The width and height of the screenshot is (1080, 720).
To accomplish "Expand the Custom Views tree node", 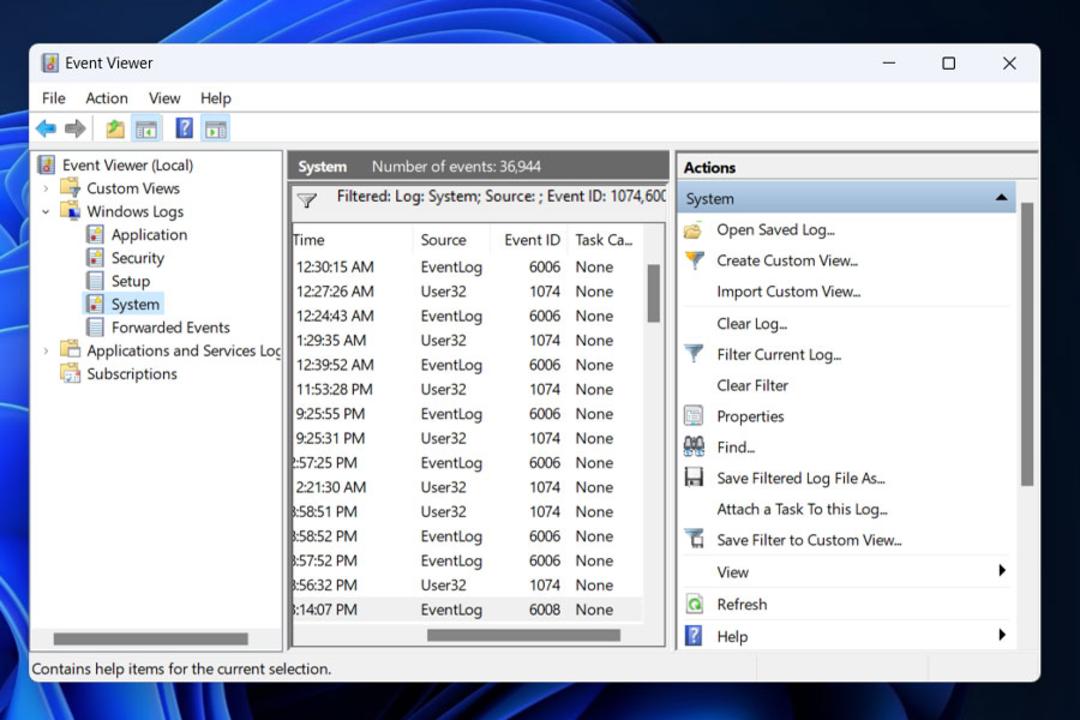I will pos(45,188).
